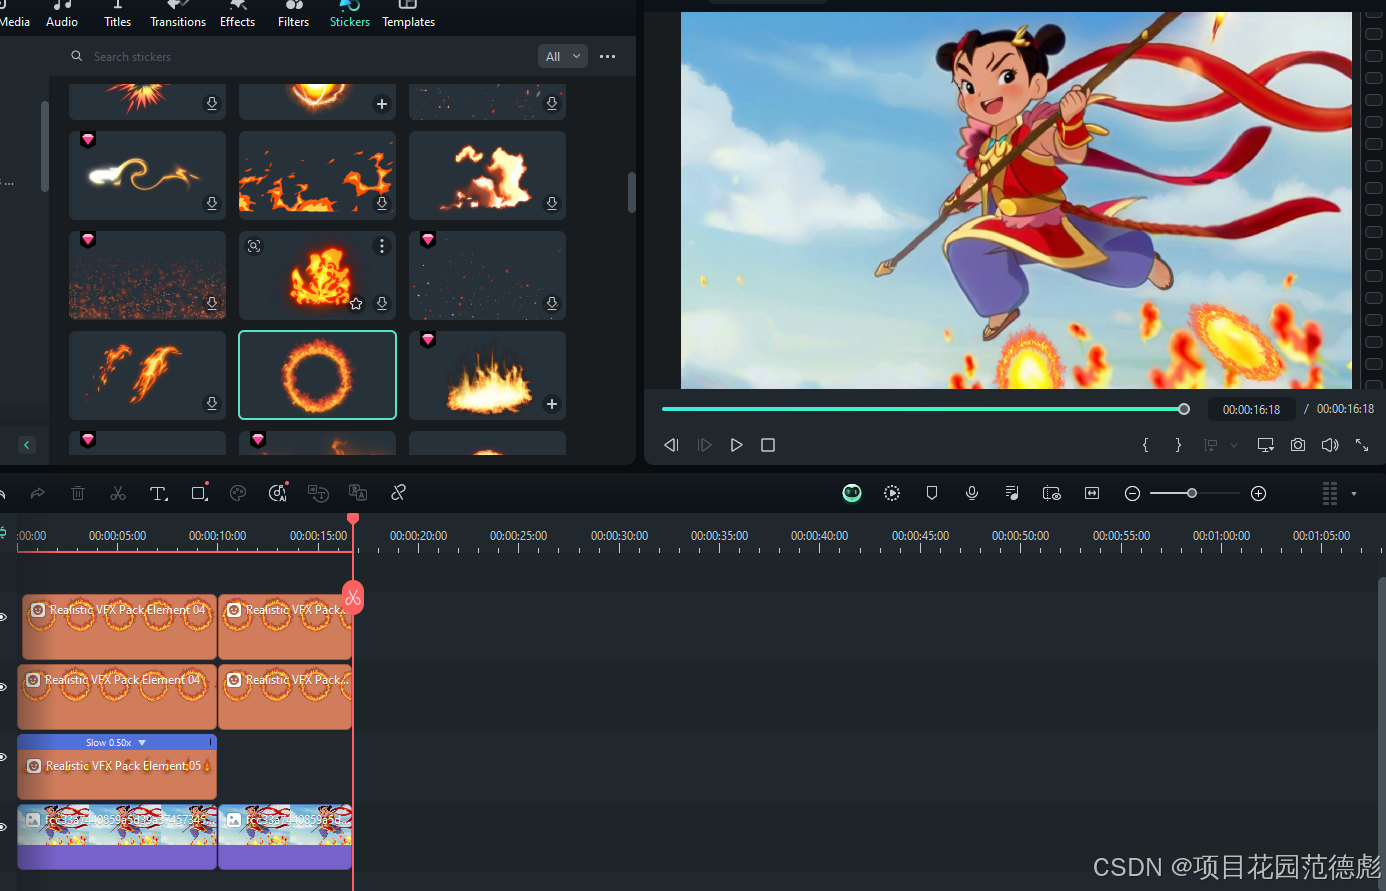Switch to the Audio tab
Viewport: 1386px width, 891px height.
click(x=62, y=15)
